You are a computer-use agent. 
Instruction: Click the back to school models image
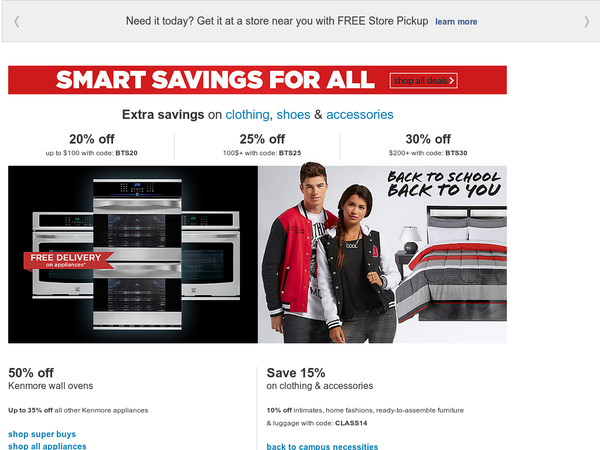coord(329,254)
